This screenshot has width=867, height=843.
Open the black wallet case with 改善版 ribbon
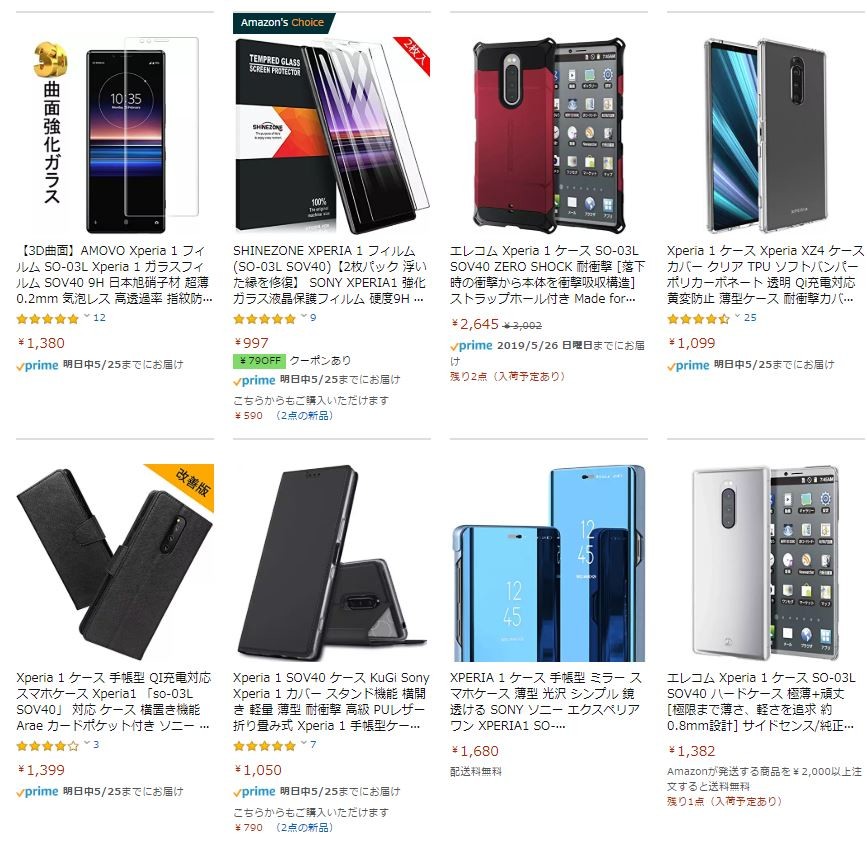[x=115, y=562]
